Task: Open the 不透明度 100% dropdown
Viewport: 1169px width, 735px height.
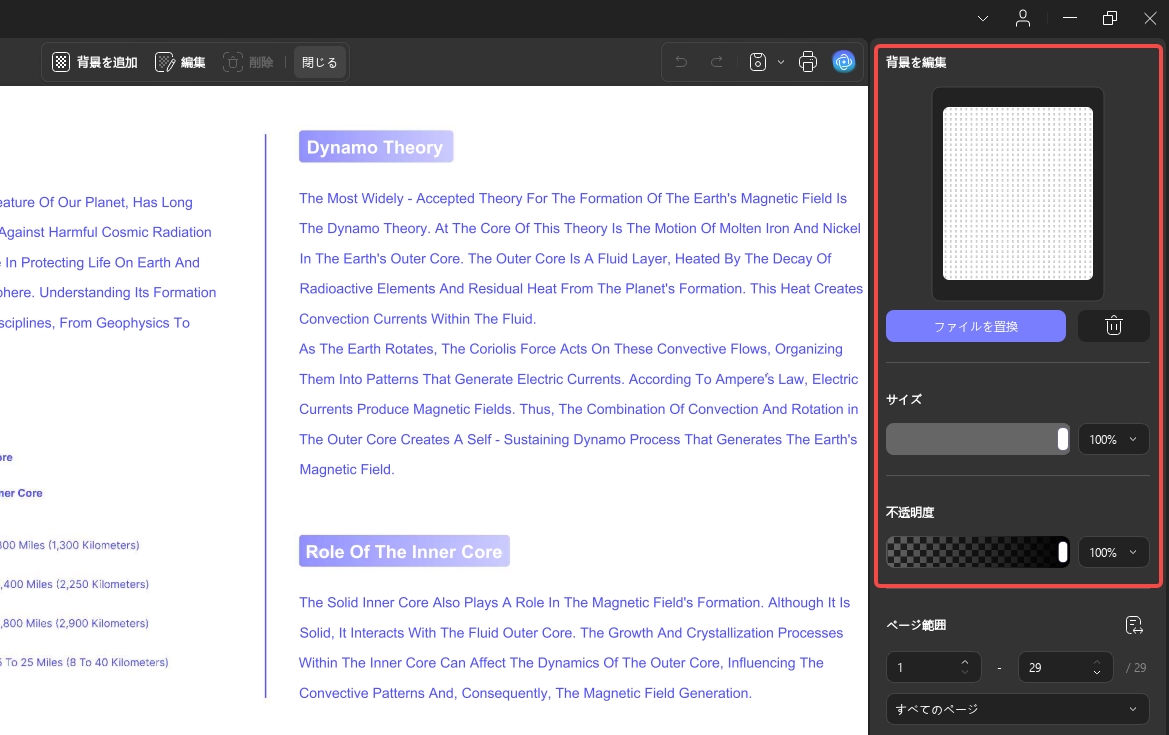Action: [1113, 552]
